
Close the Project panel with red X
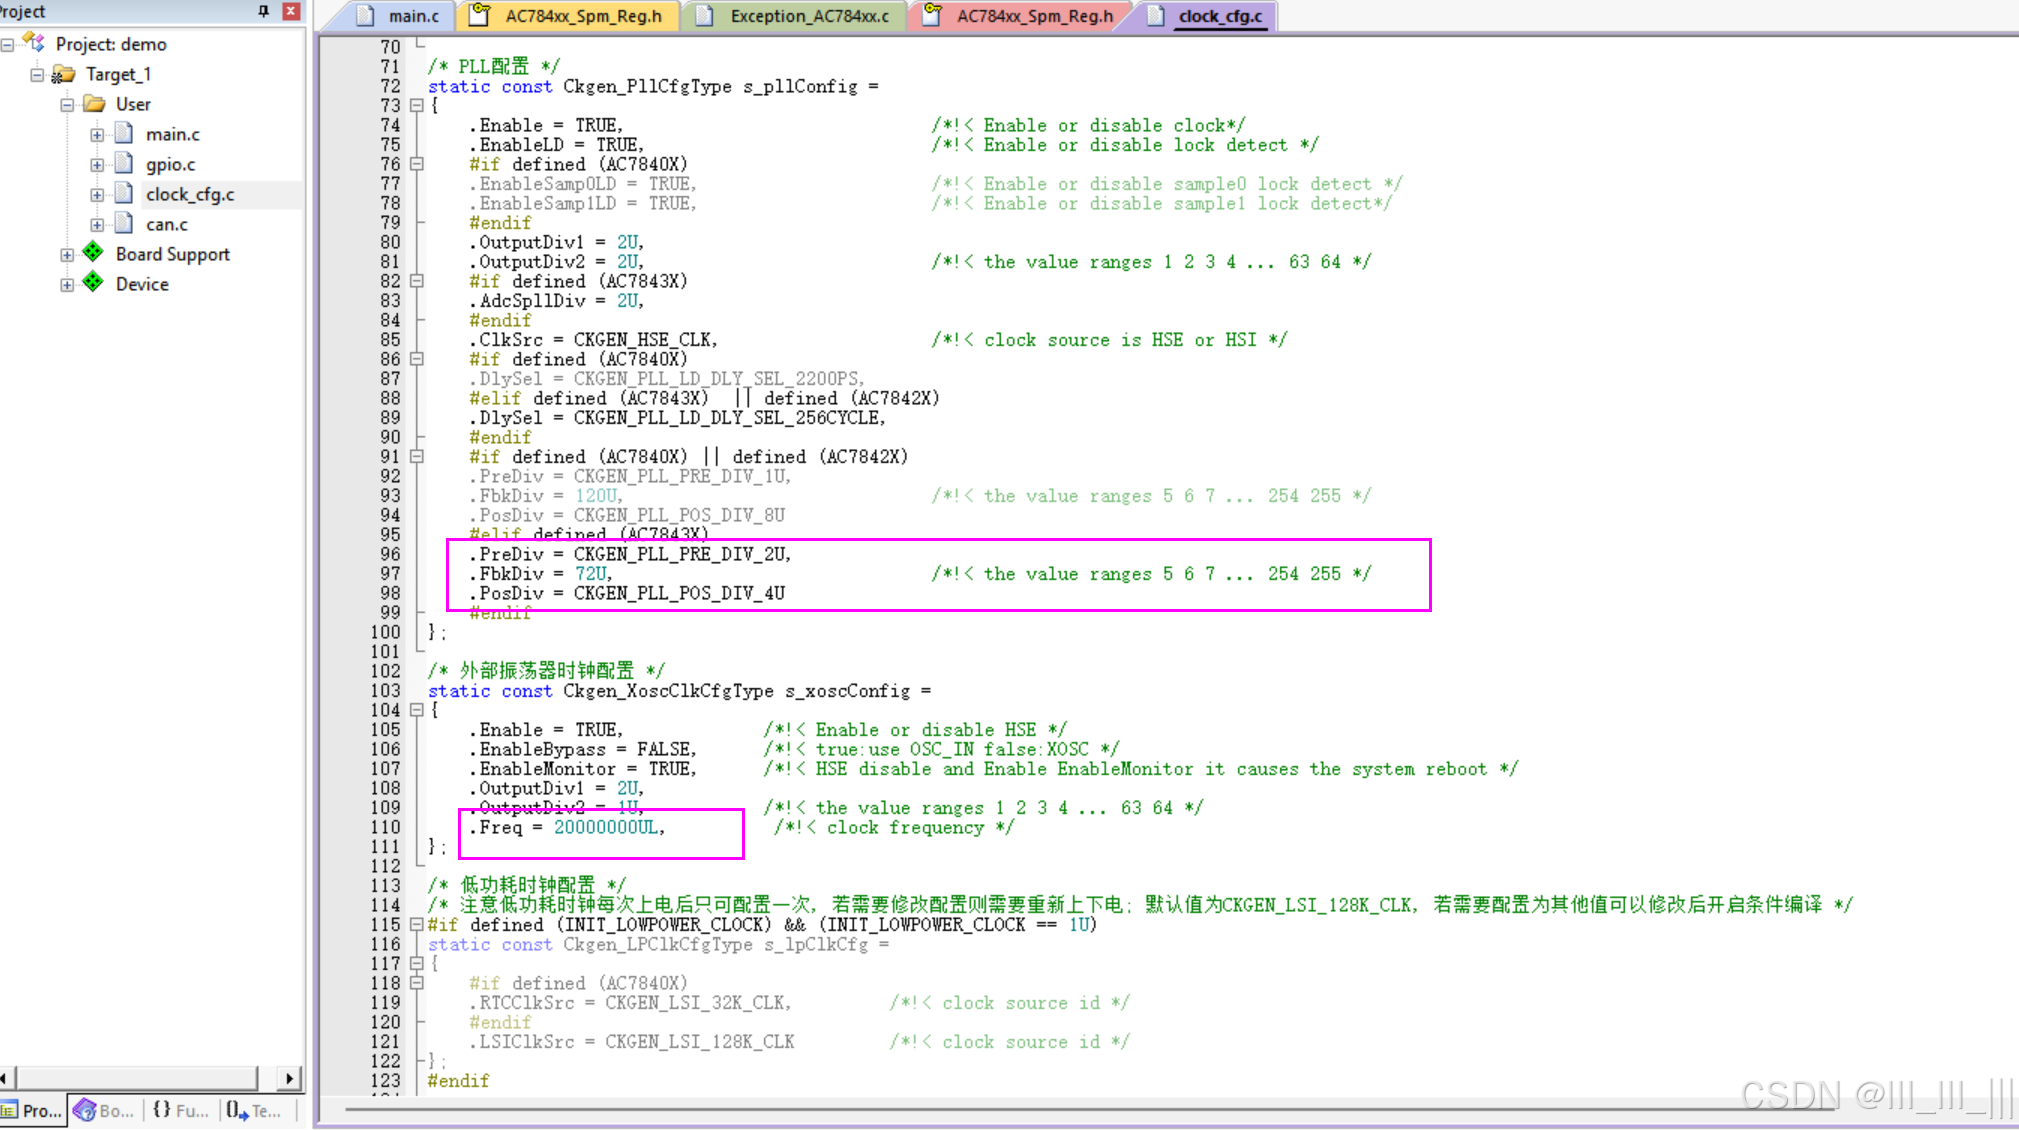(x=291, y=11)
